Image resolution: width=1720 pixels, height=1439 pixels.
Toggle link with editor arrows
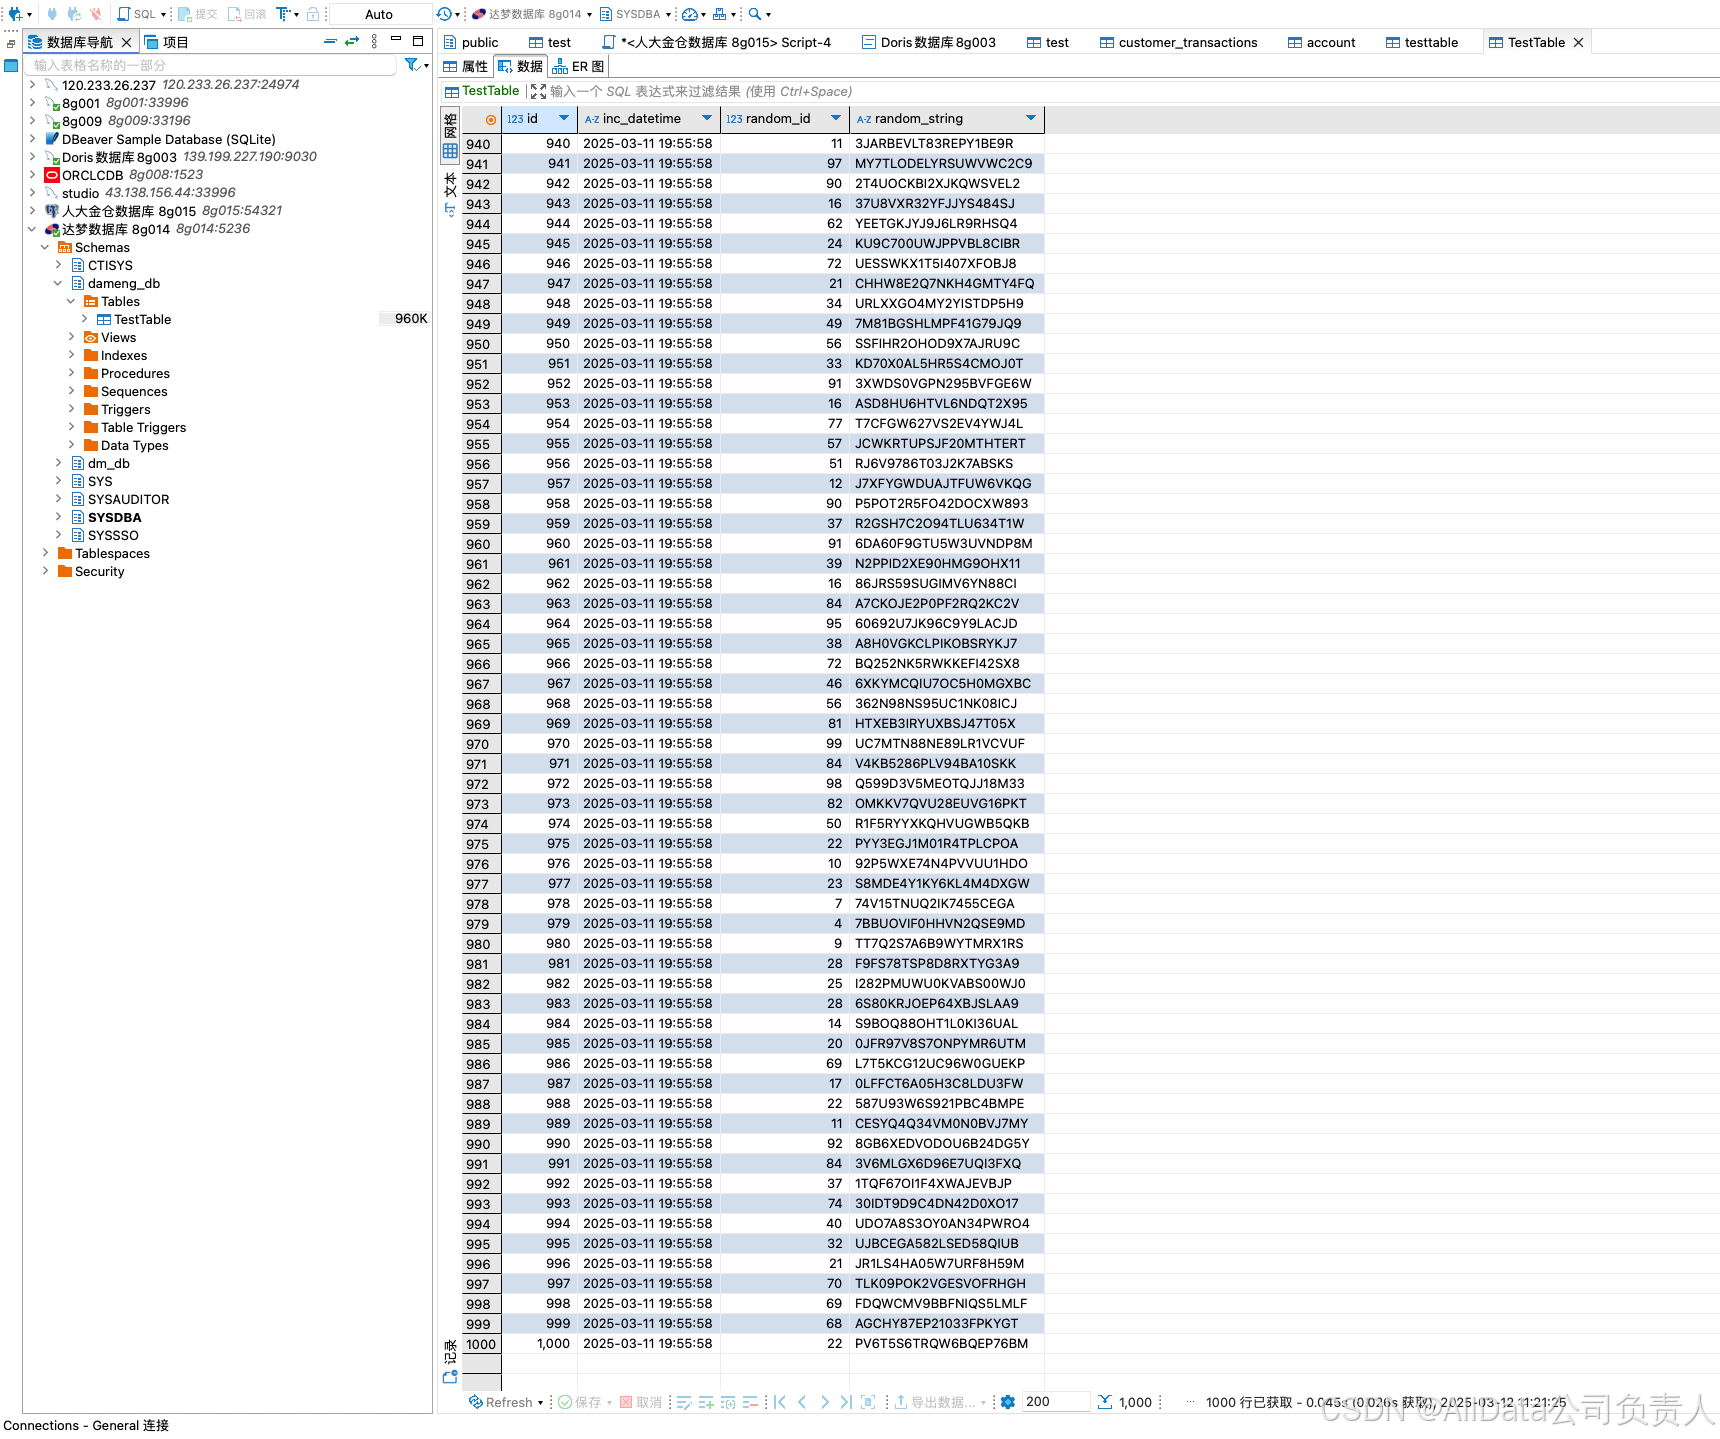(352, 41)
